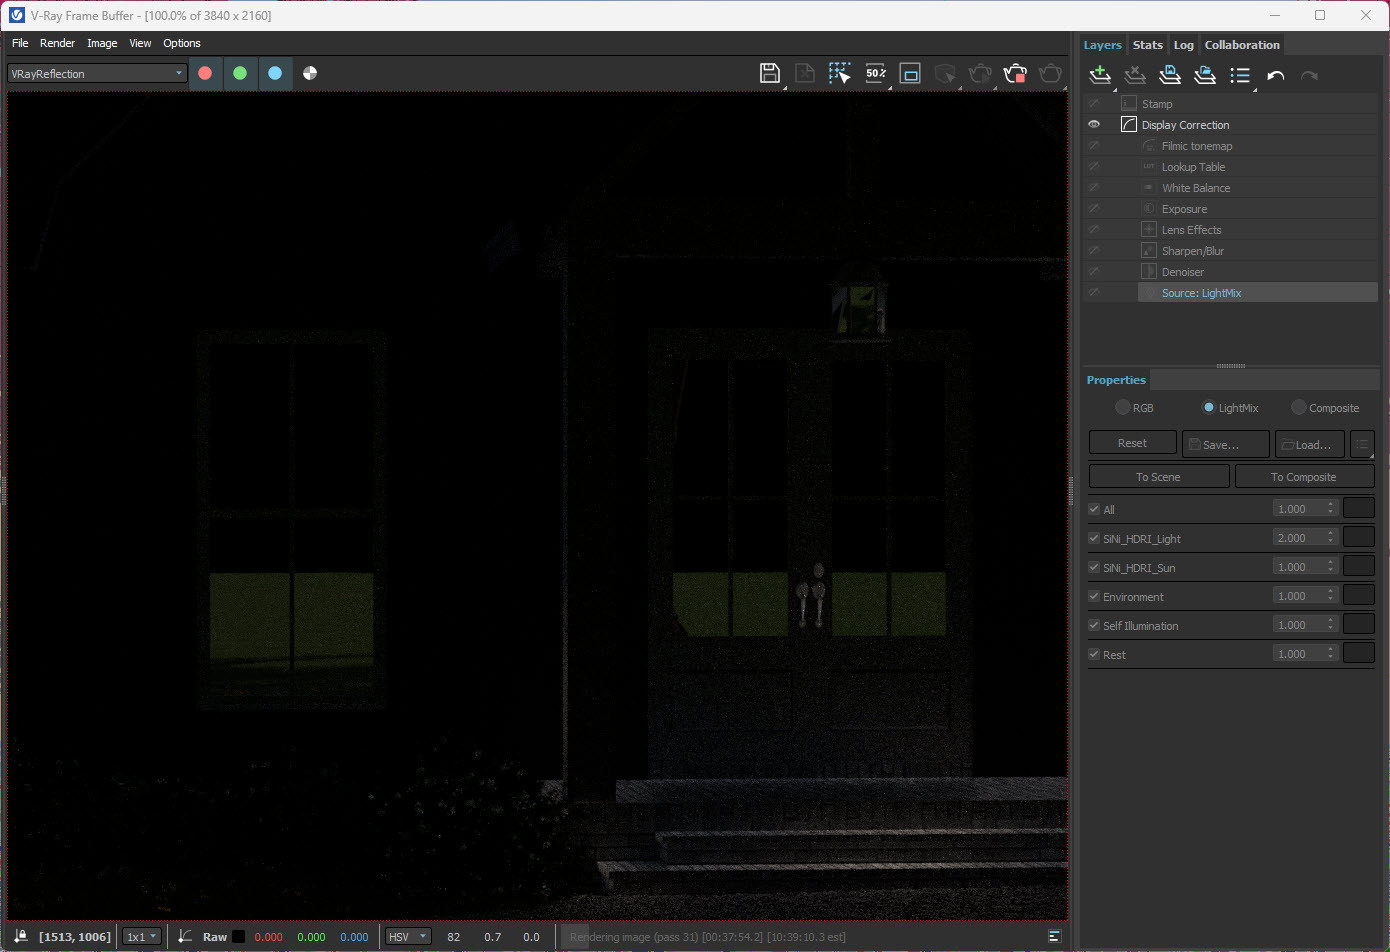This screenshot has height=952, width=1390.
Task: Open quick actions list icon
Action: [1240, 75]
